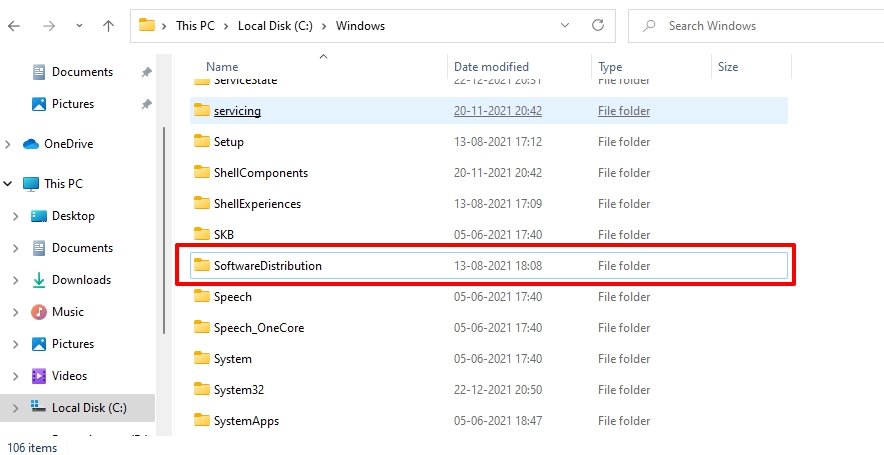Screen dimensions: 884x455
Task: Select Videos in the navigation pane
Action: point(69,376)
